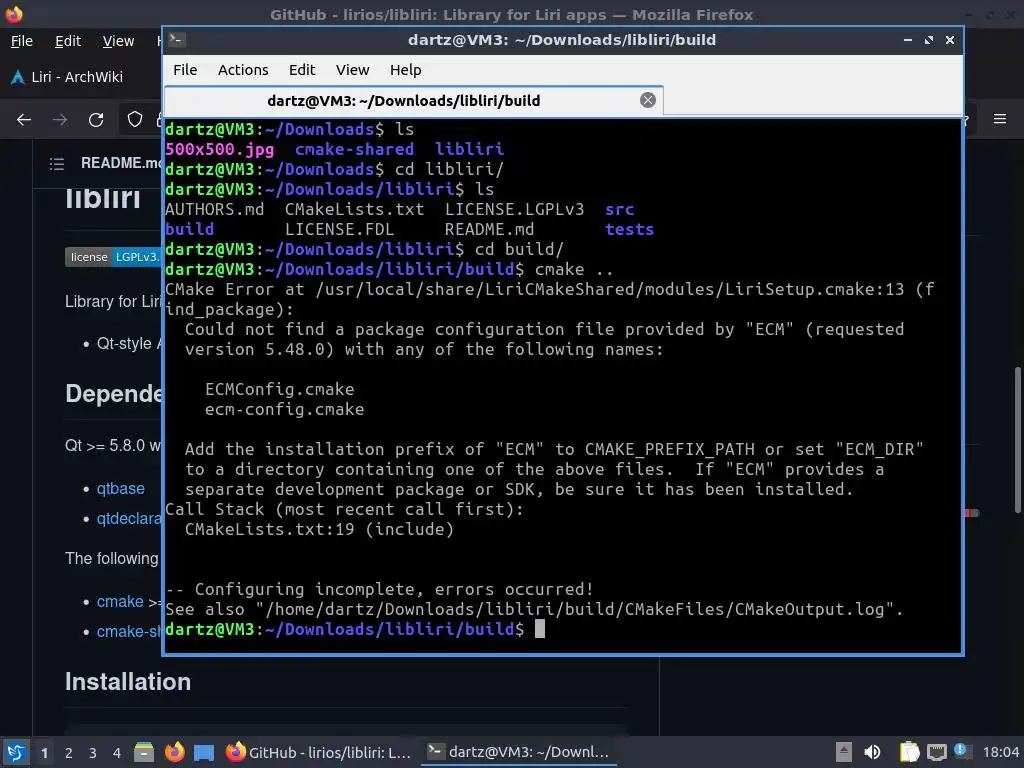The width and height of the screenshot is (1024, 768).
Task: Switch to workspace 4
Action: [x=117, y=753]
